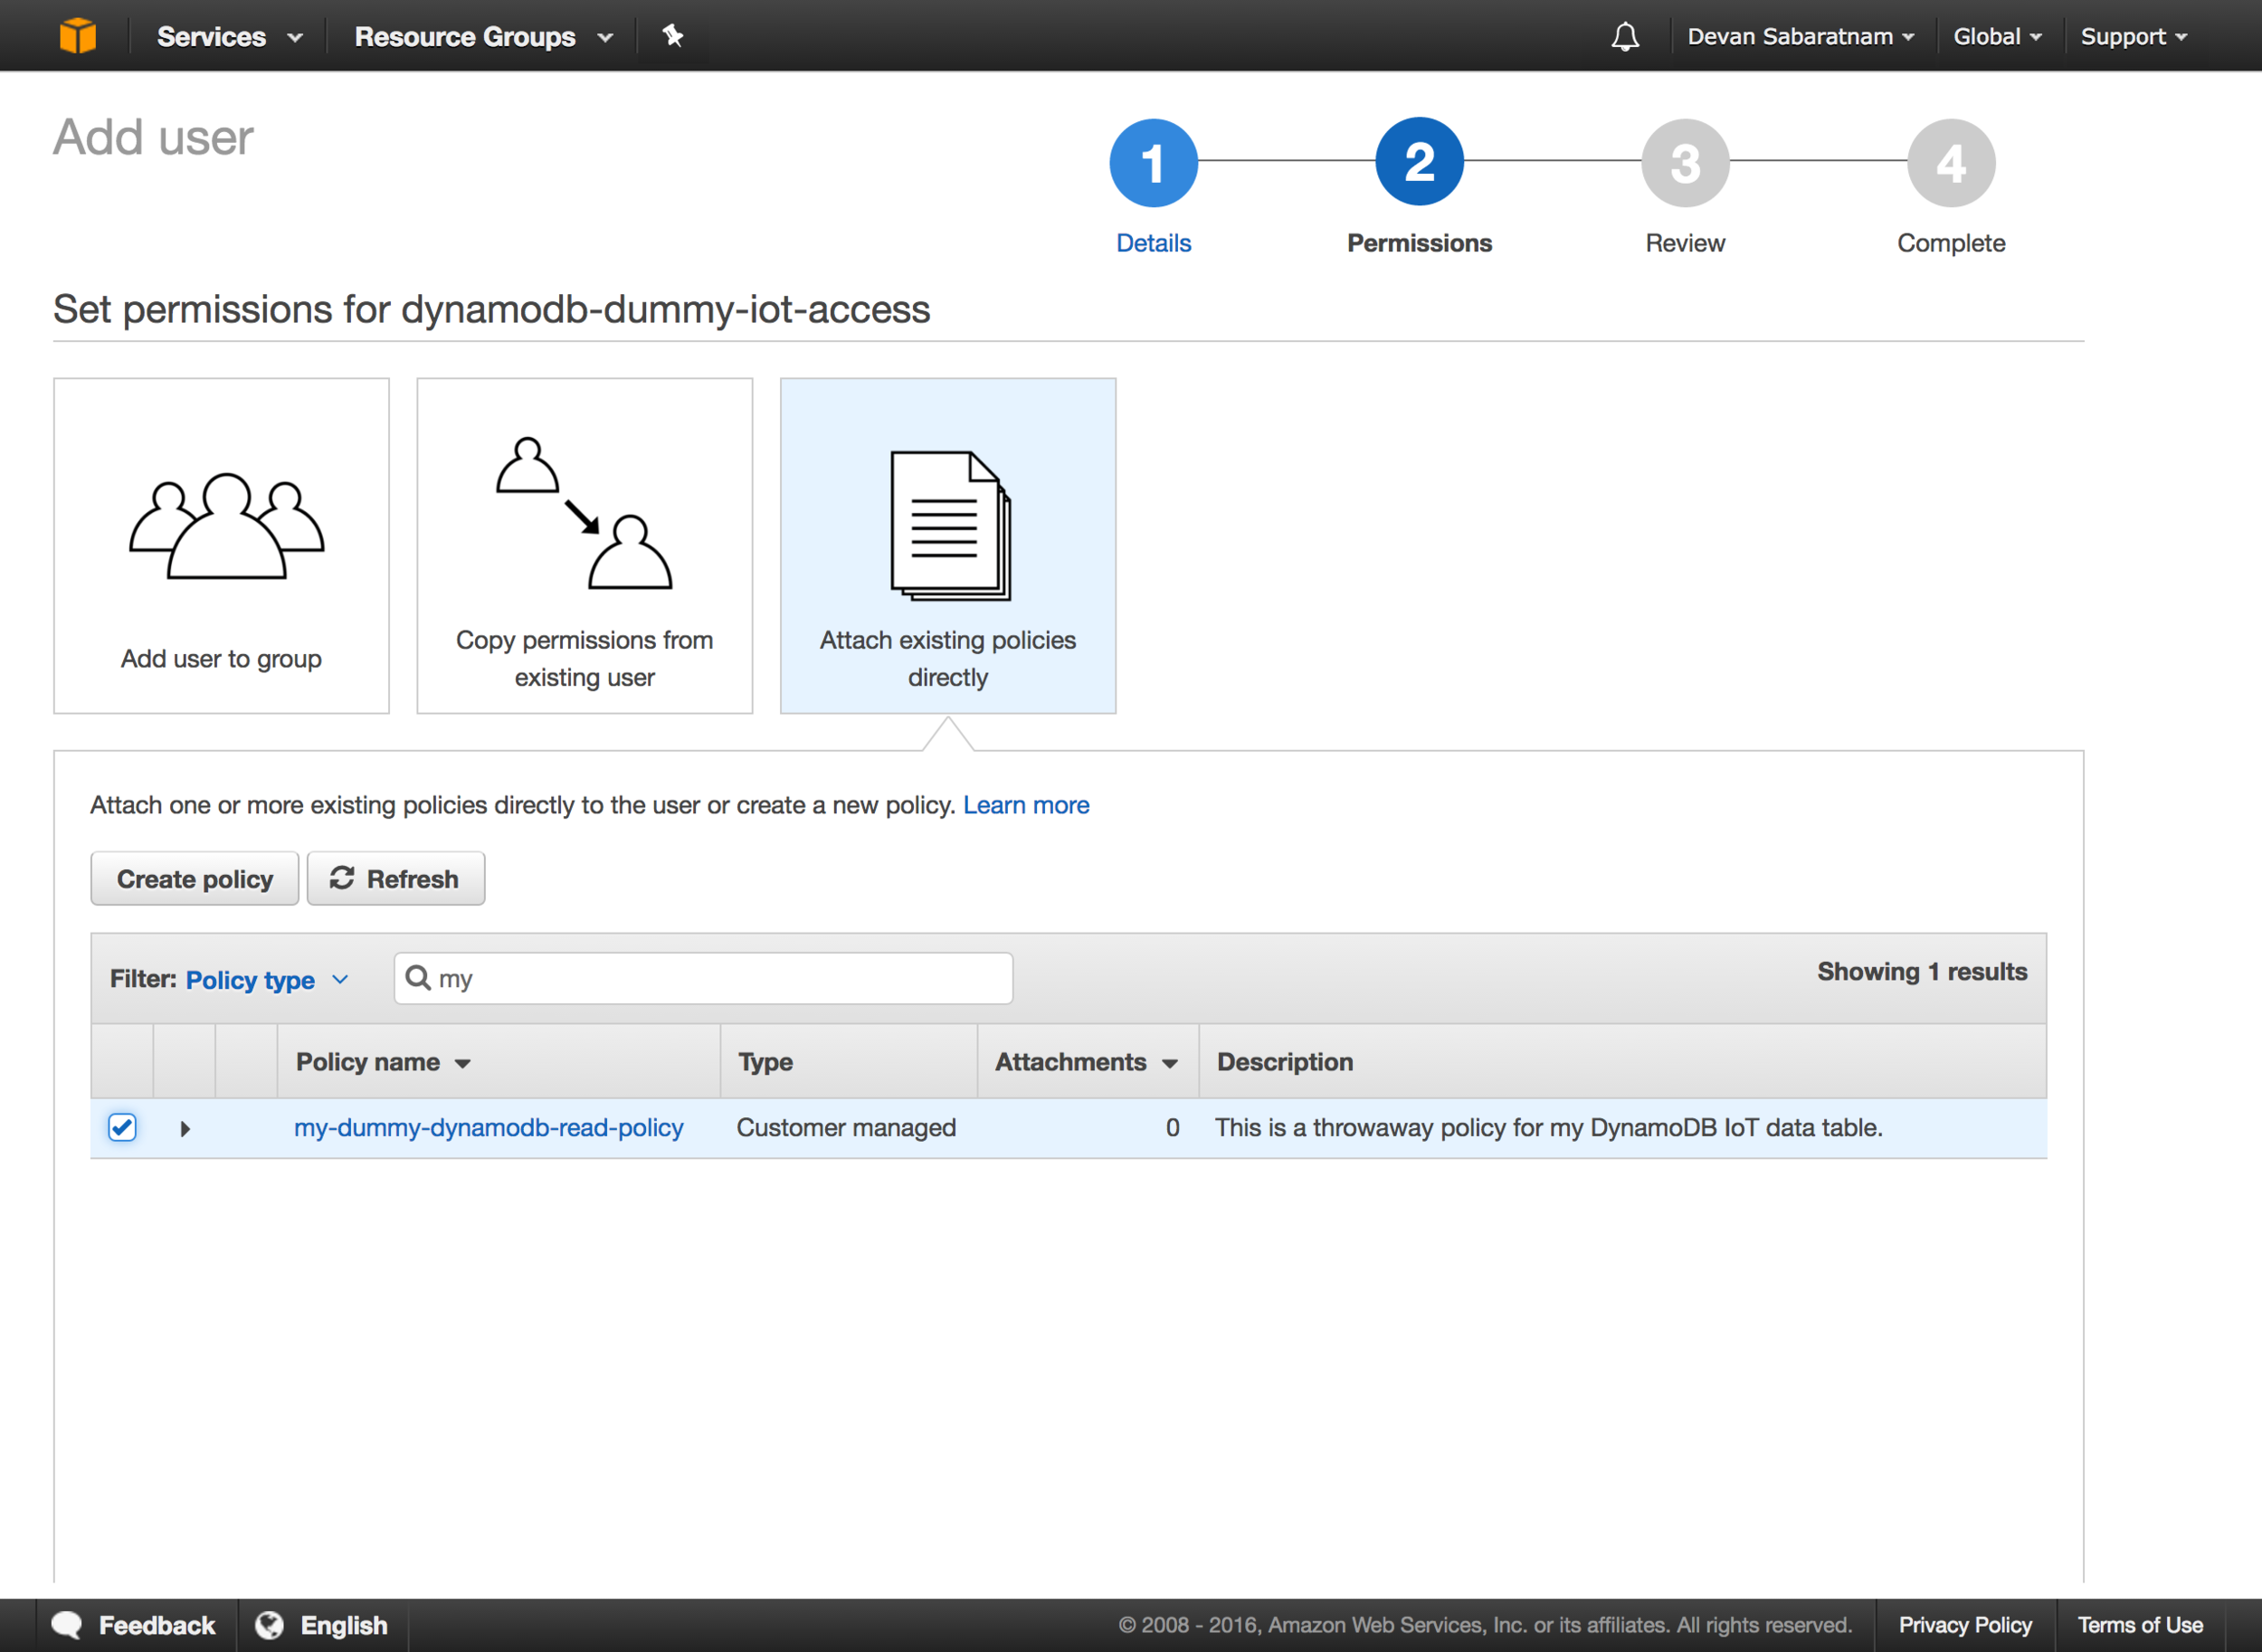
Task: Open the notifications bell icon
Action: tap(1625, 36)
